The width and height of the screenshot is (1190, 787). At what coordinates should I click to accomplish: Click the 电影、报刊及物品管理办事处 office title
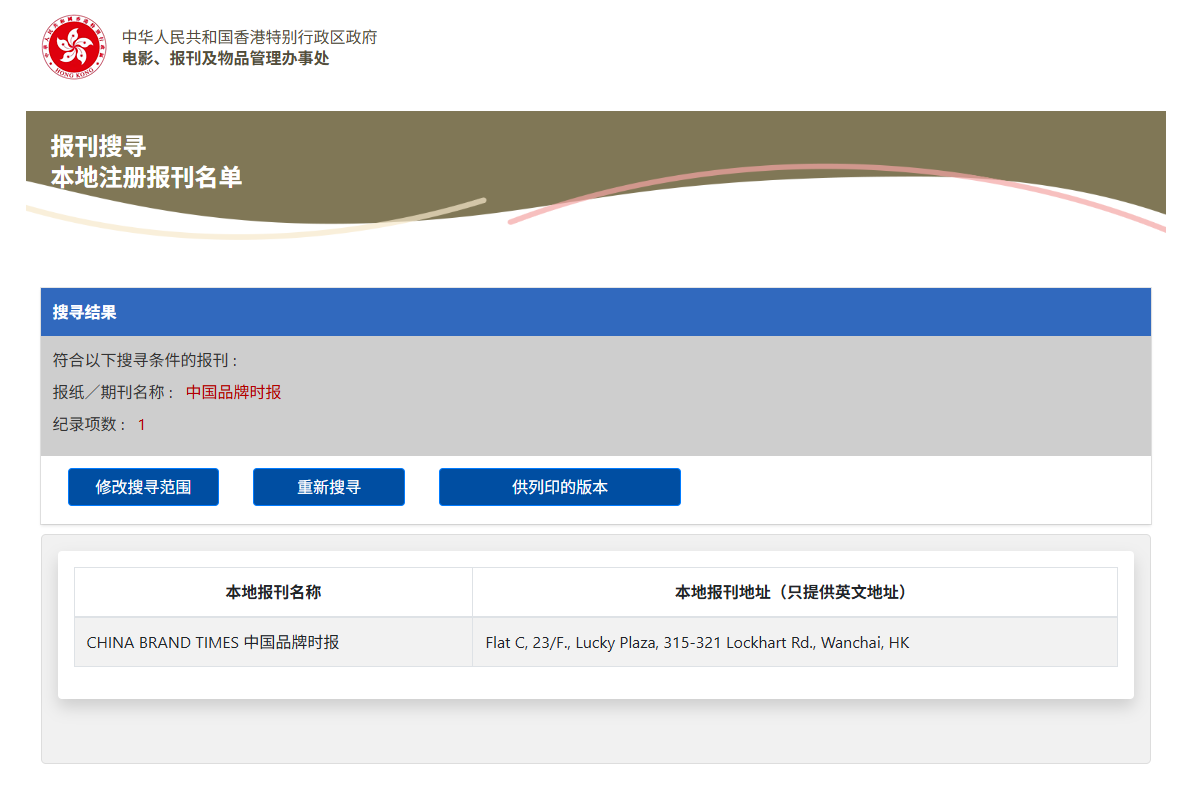225,58
